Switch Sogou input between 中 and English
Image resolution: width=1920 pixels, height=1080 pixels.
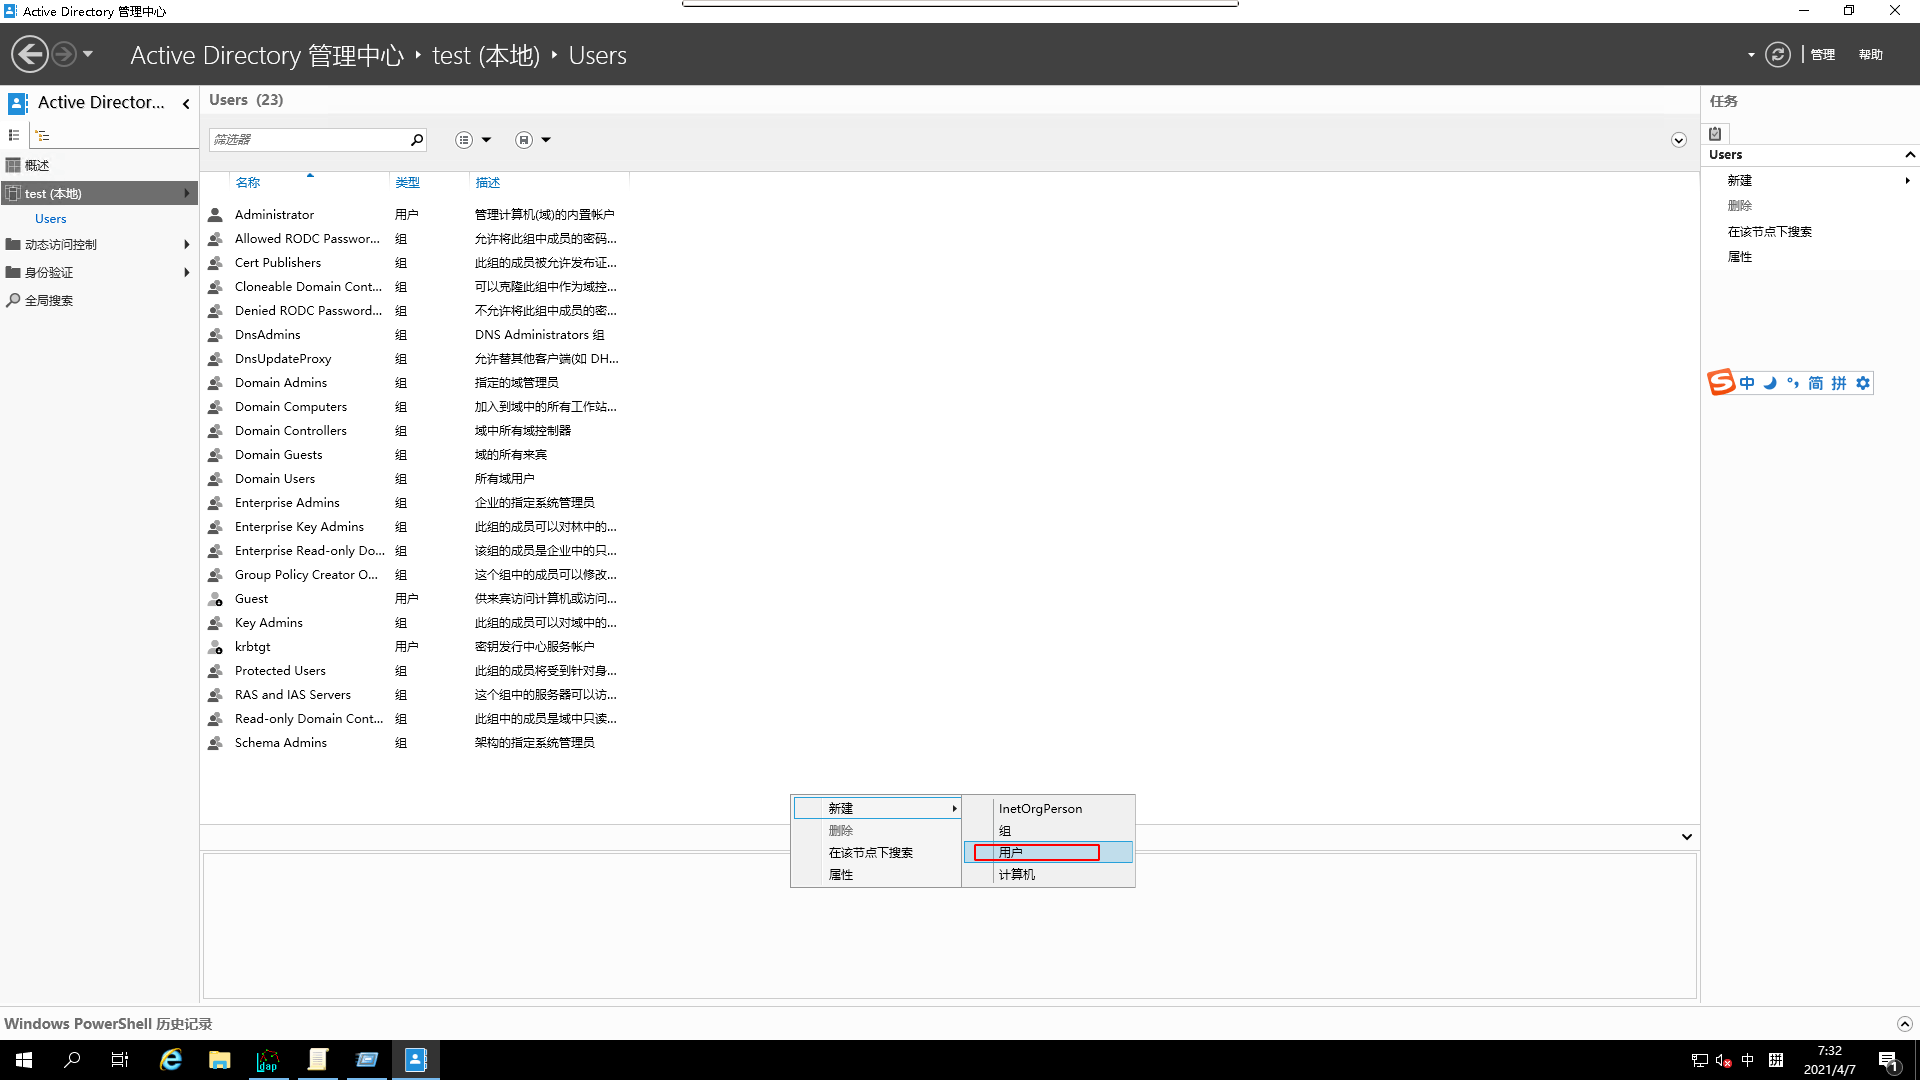(1746, 382)
